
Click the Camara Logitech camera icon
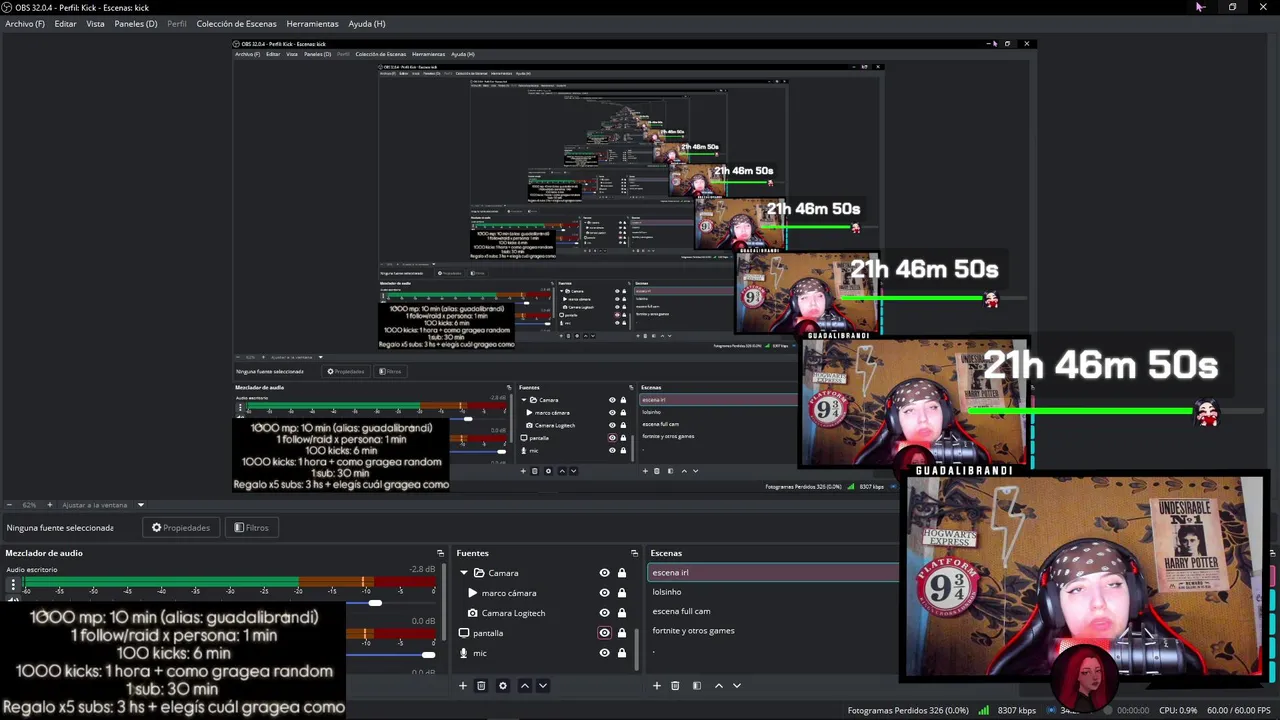[473, 613]
